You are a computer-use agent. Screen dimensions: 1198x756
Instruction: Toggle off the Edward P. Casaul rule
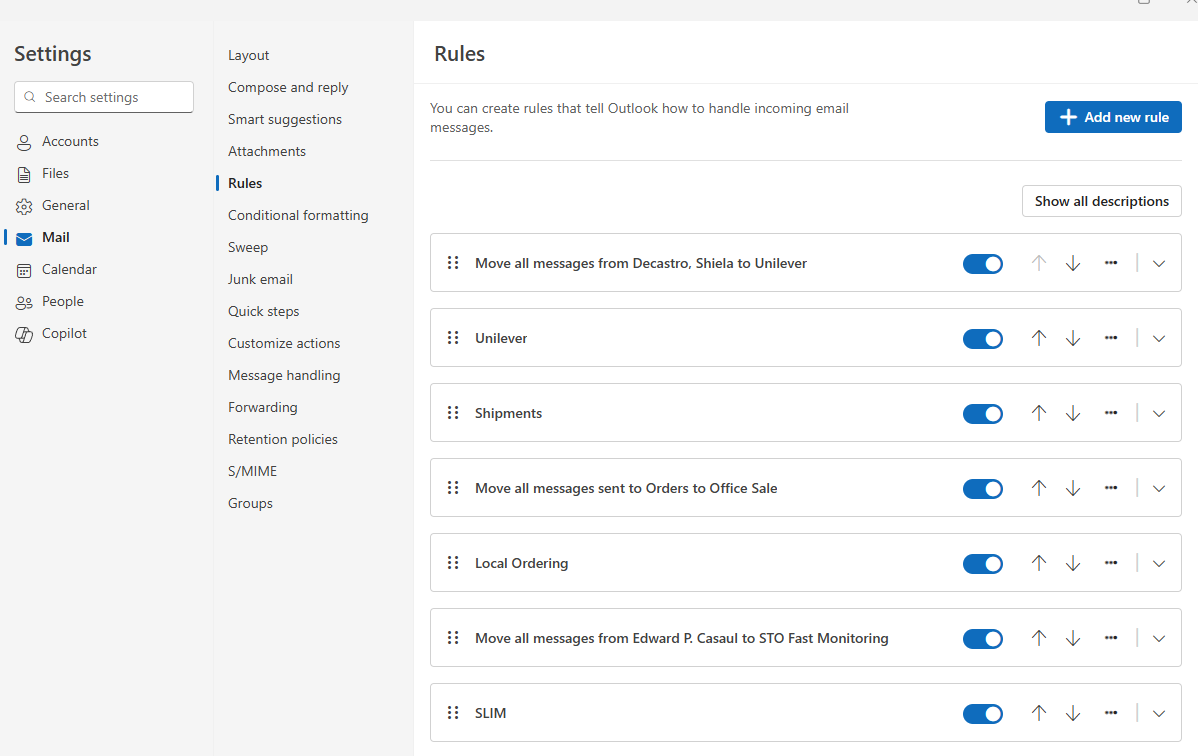982,638
